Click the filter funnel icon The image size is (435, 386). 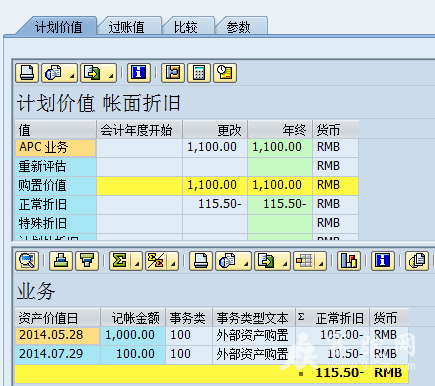point(87,261)
